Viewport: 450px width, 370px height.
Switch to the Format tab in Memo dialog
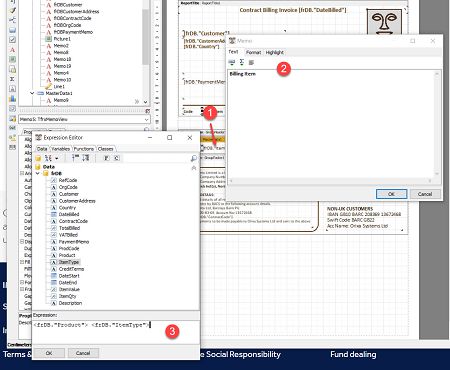click(x=253, y=52)
